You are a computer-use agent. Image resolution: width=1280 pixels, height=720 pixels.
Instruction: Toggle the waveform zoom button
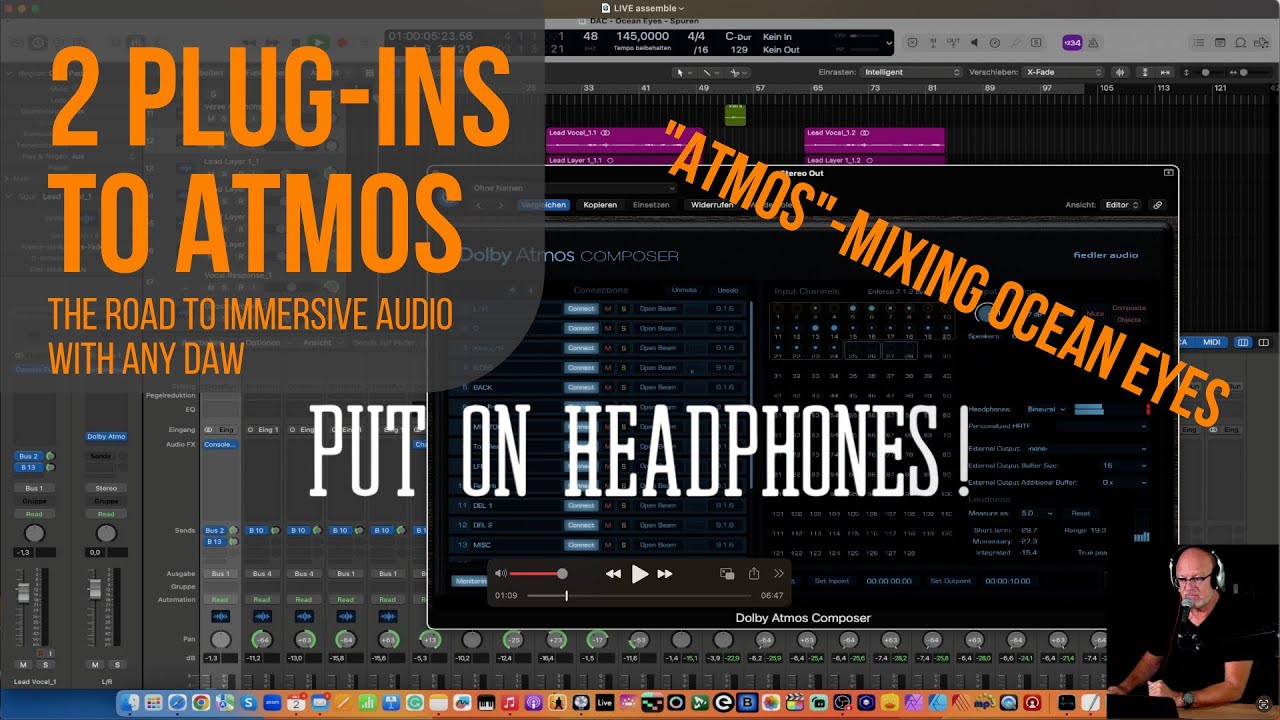(x=1120, y=72)
